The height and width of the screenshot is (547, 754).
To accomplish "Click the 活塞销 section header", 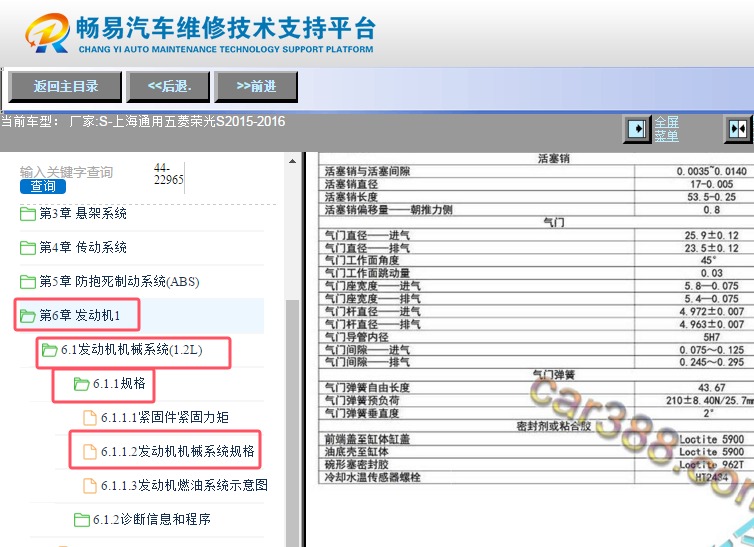I will point(553,159).
